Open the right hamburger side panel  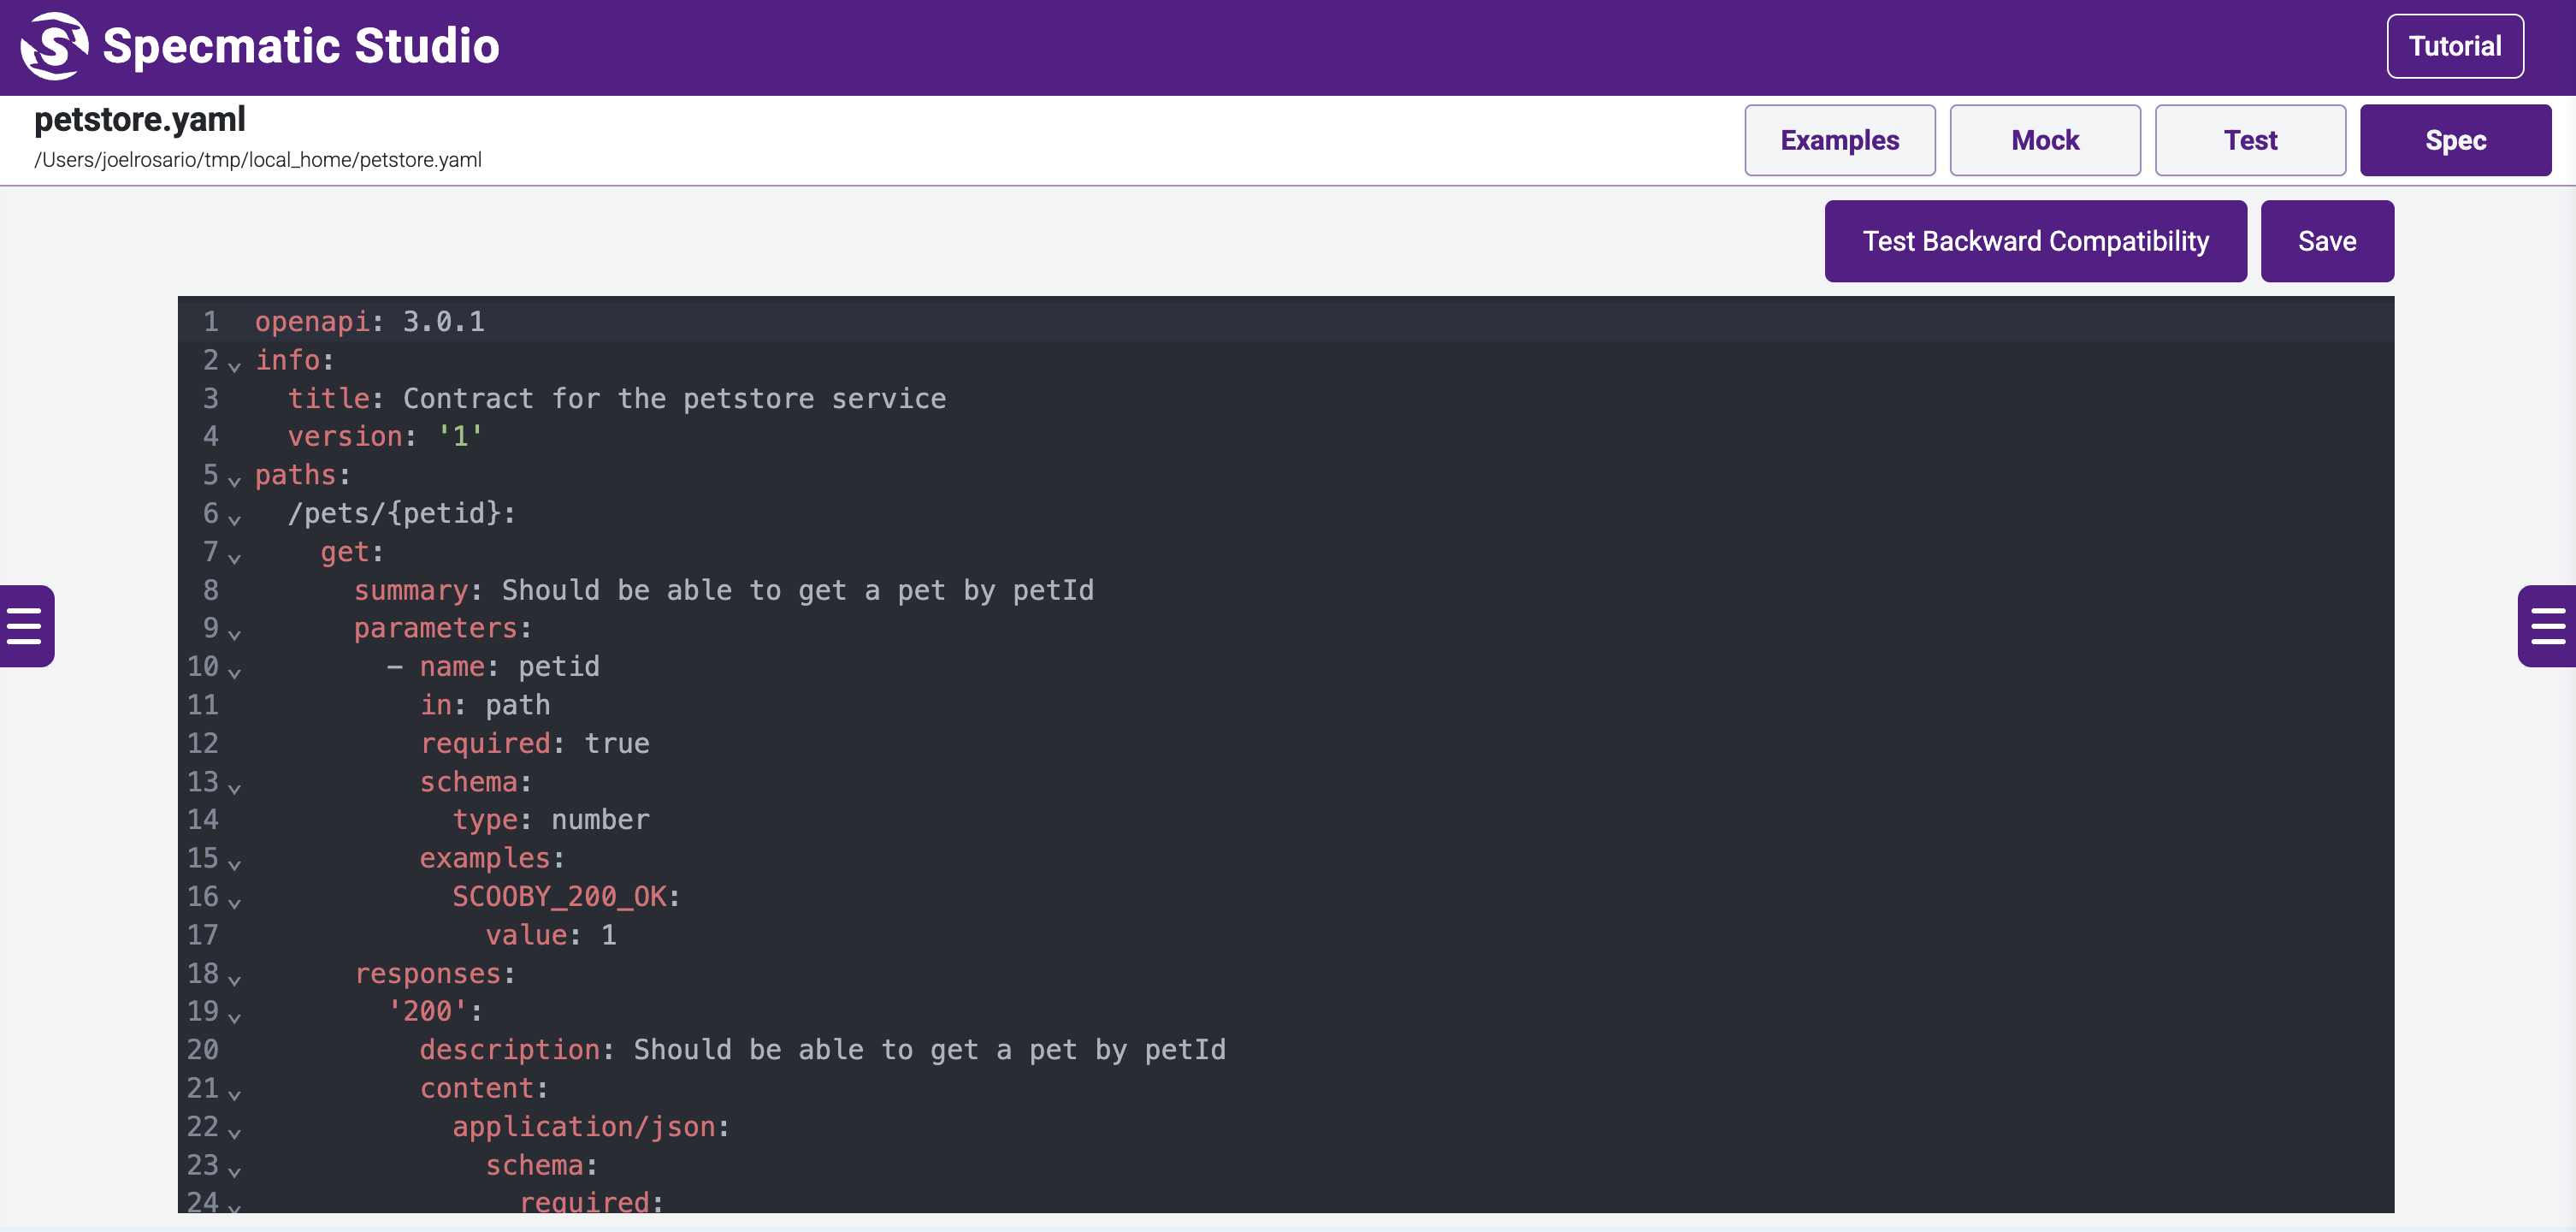[2546, 626]
